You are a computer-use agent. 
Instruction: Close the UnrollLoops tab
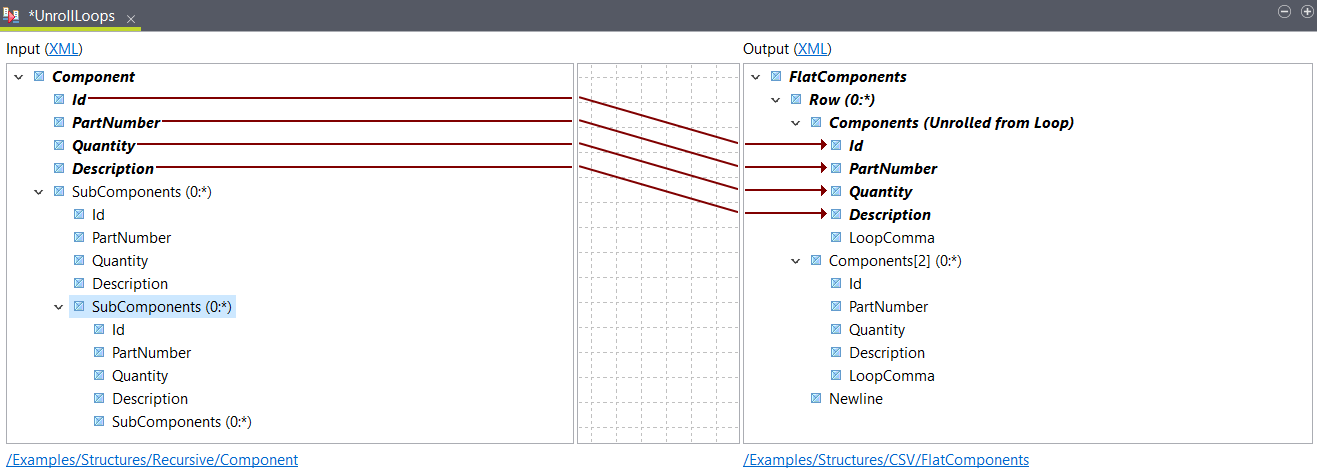coord(131,19)
